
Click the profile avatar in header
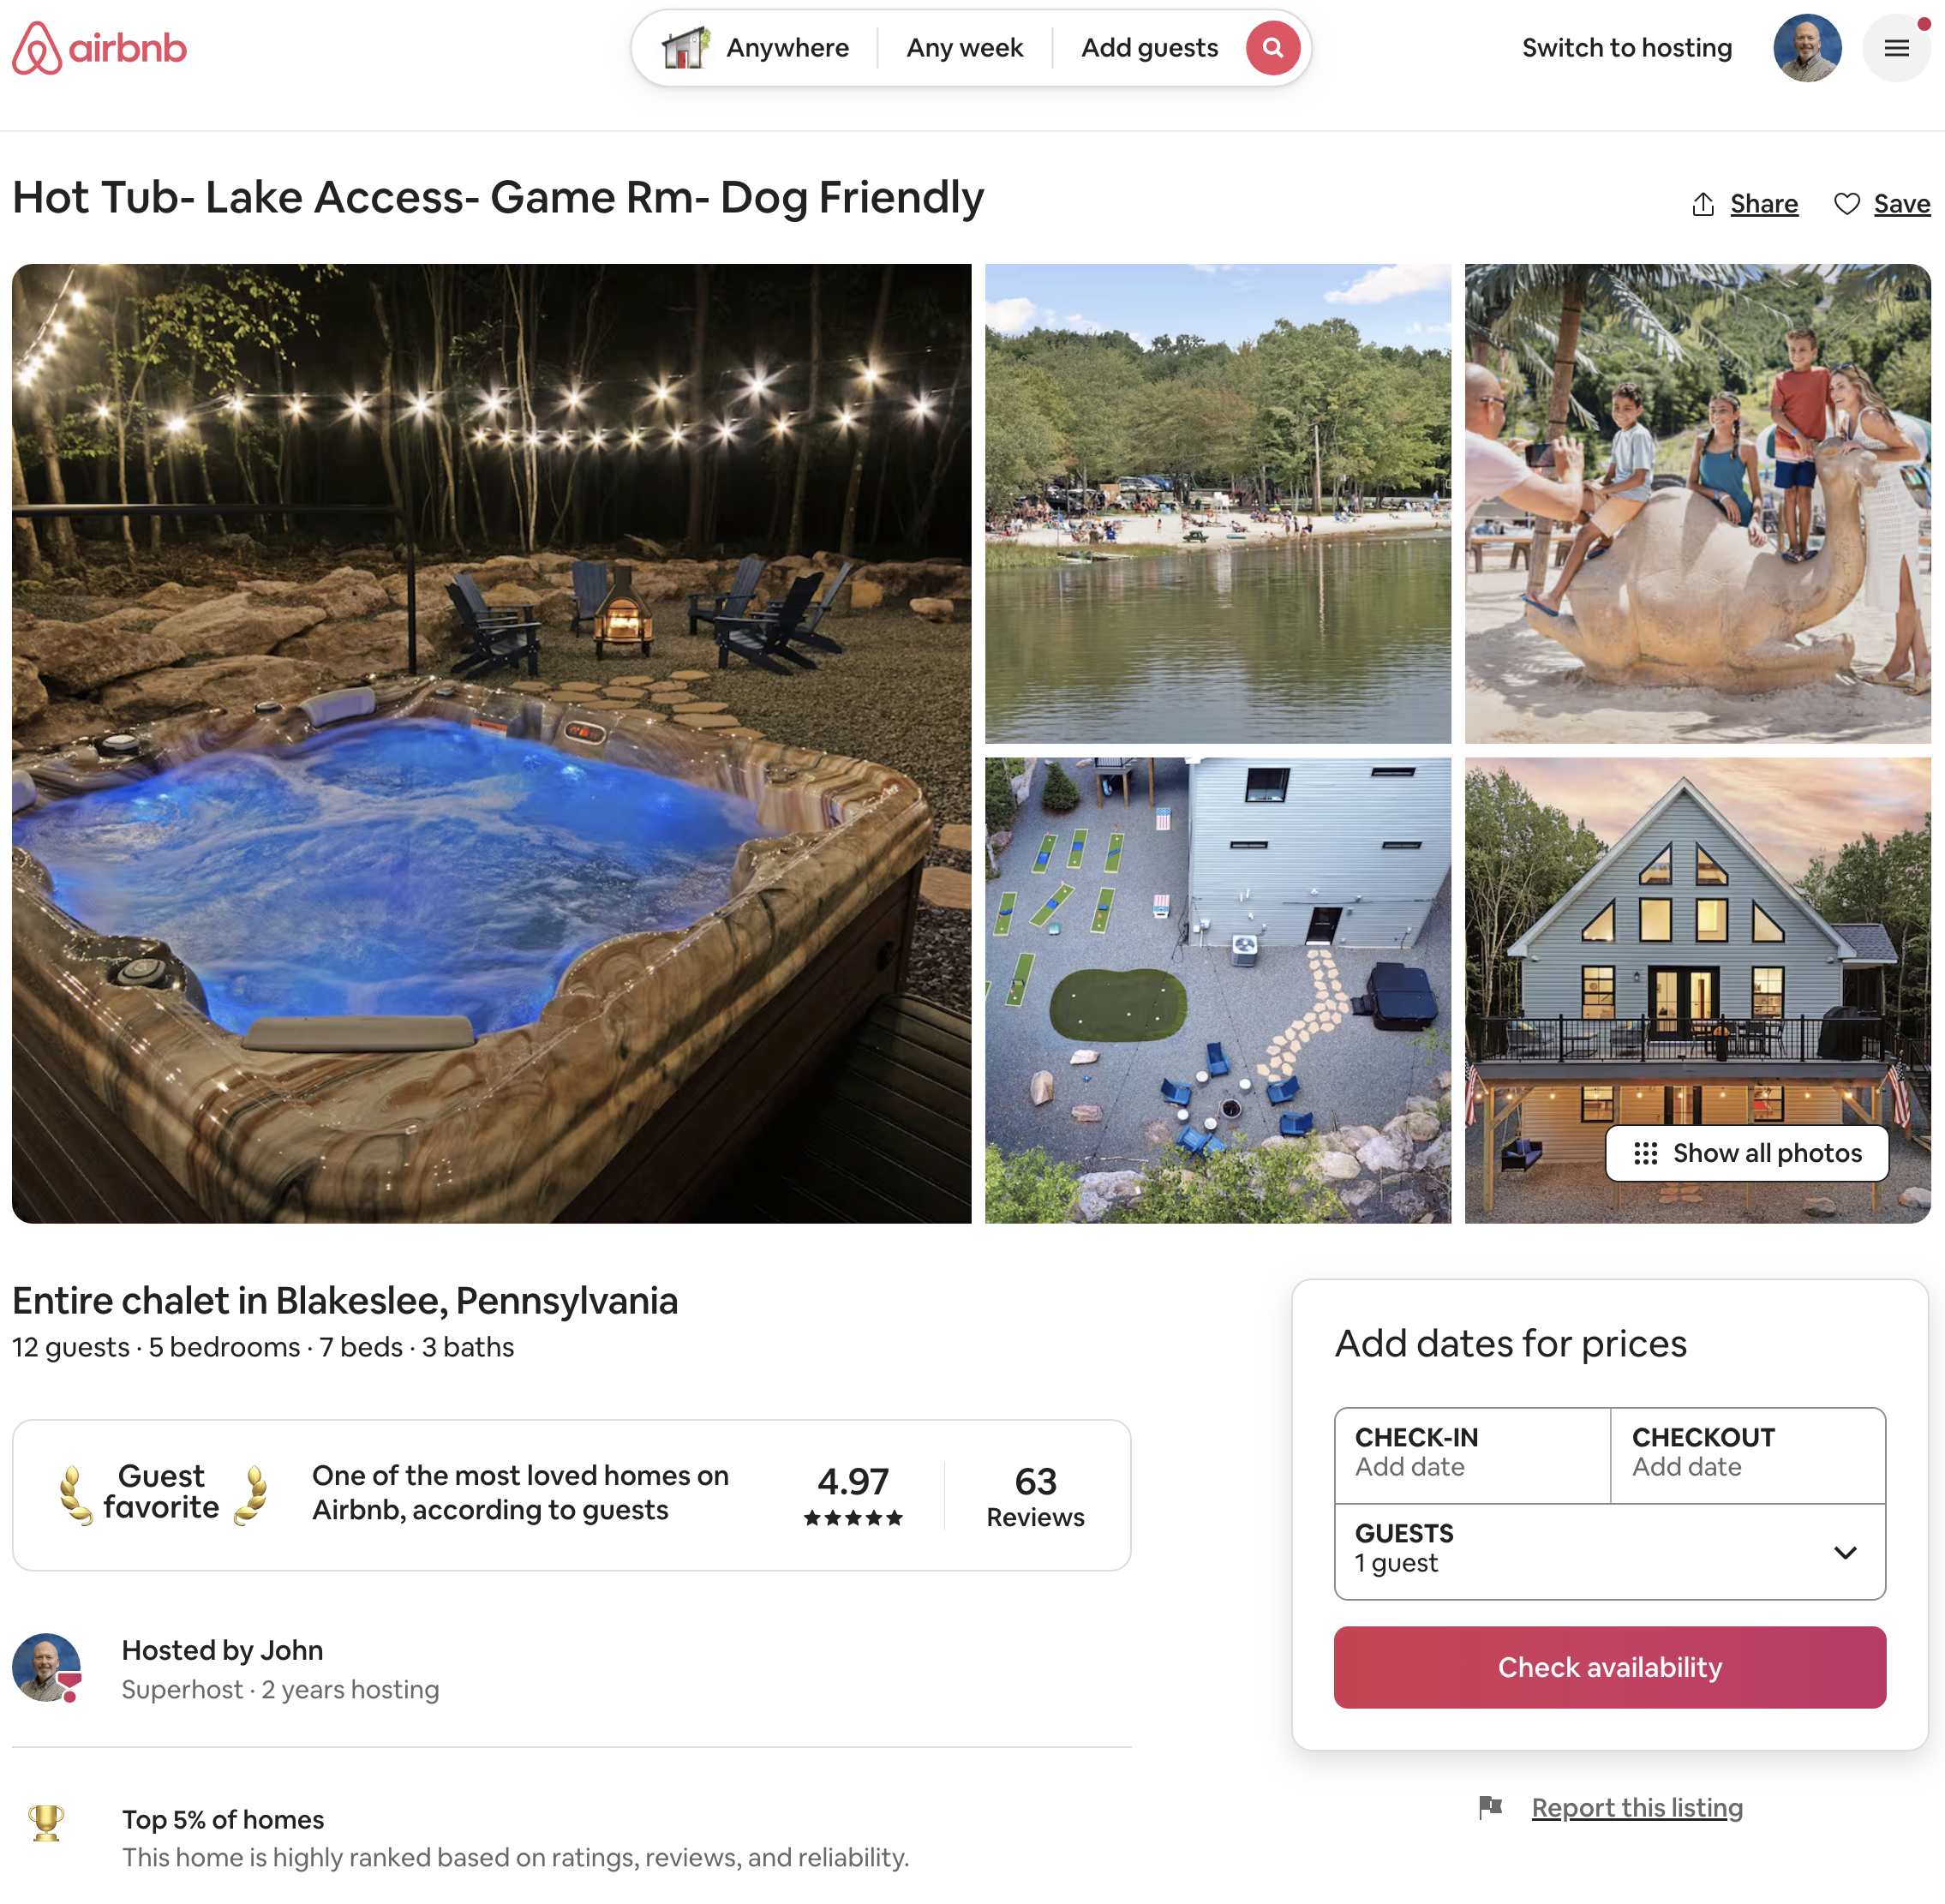click(x=1807, y=48)
